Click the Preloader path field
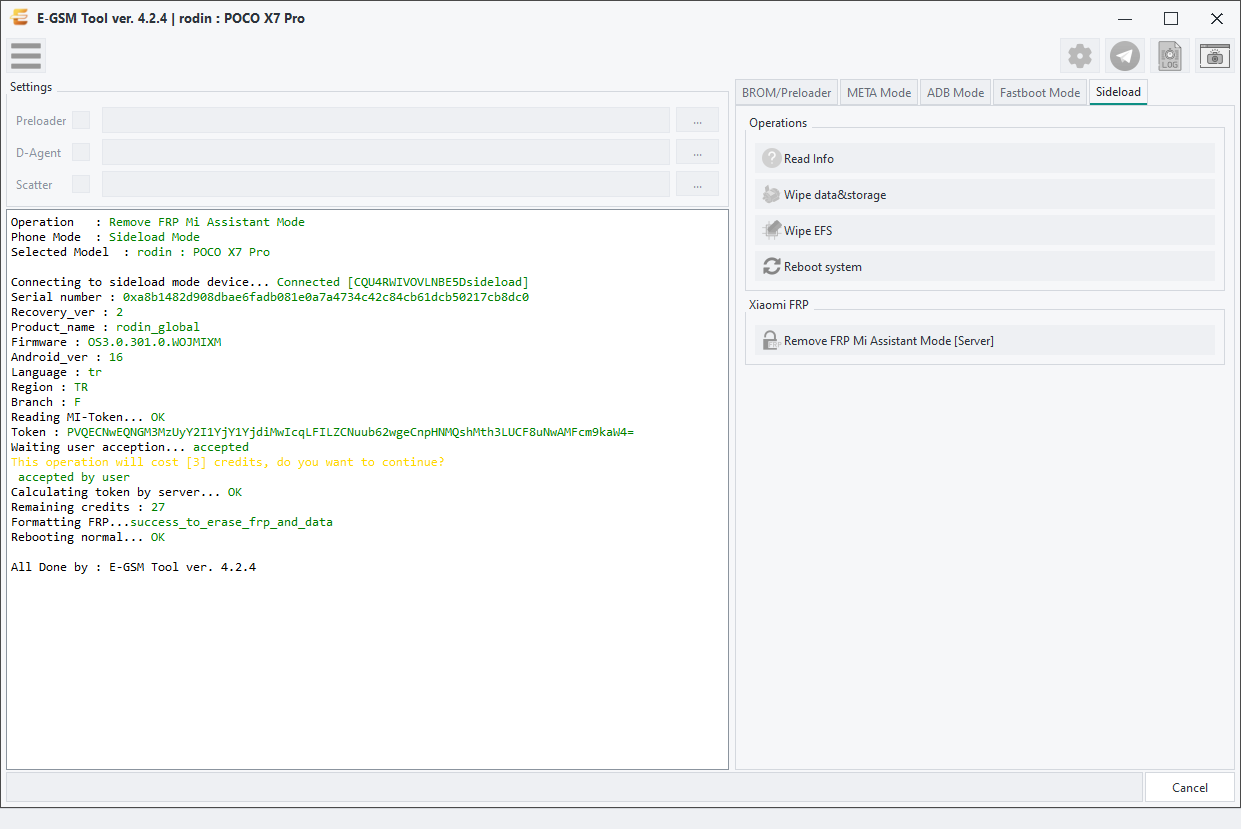 pos(386,120)
